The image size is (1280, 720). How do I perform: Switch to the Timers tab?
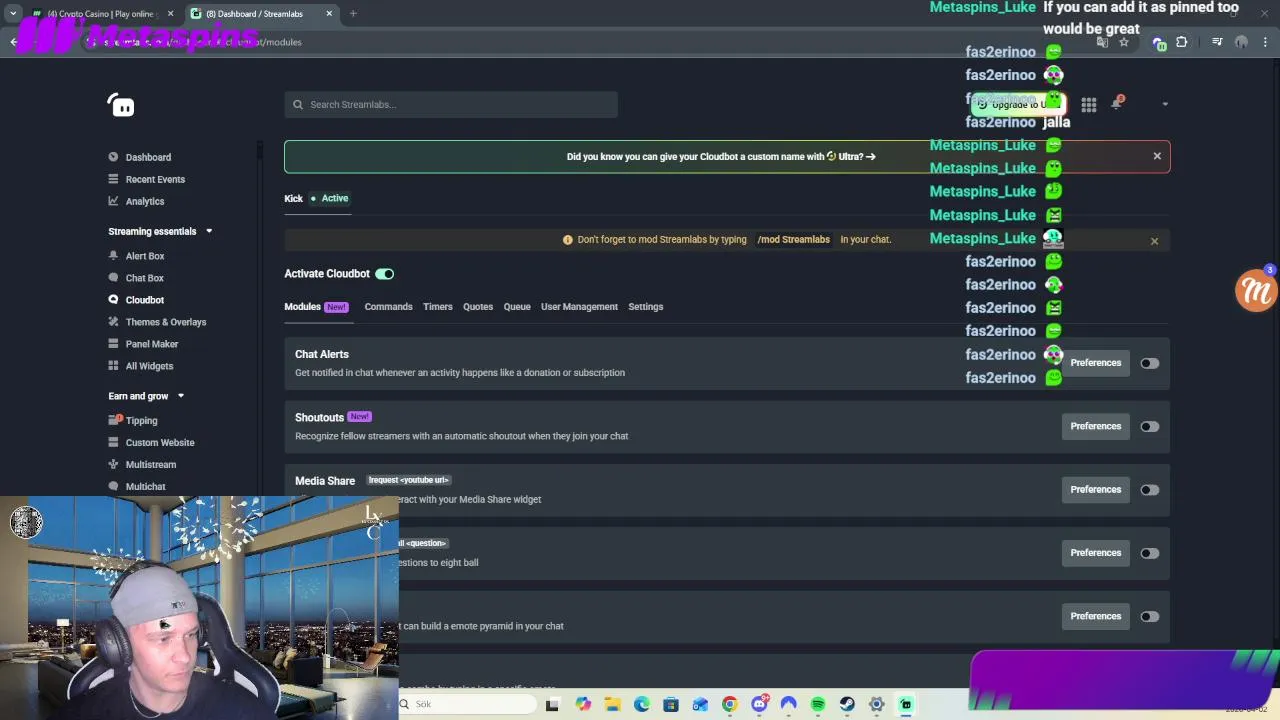(x=437, y=307)
